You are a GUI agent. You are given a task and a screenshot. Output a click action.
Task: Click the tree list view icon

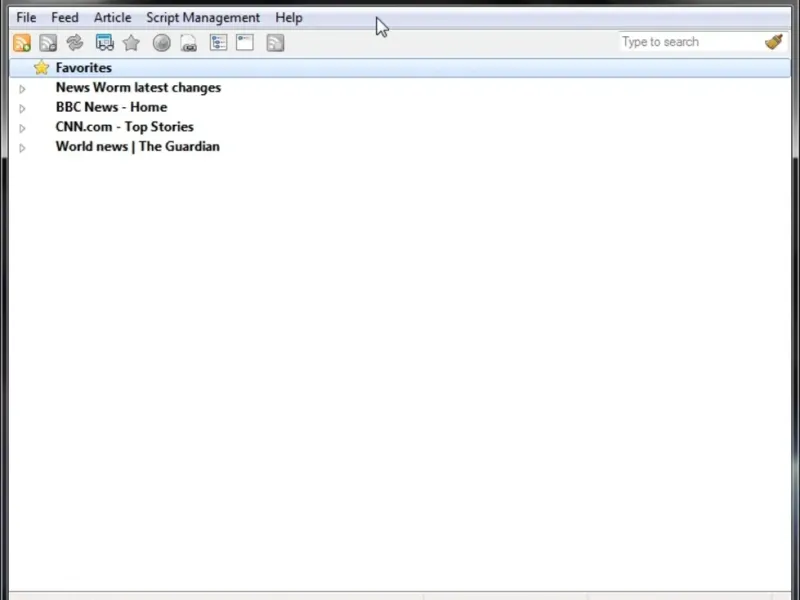click(x=218, y=42)
